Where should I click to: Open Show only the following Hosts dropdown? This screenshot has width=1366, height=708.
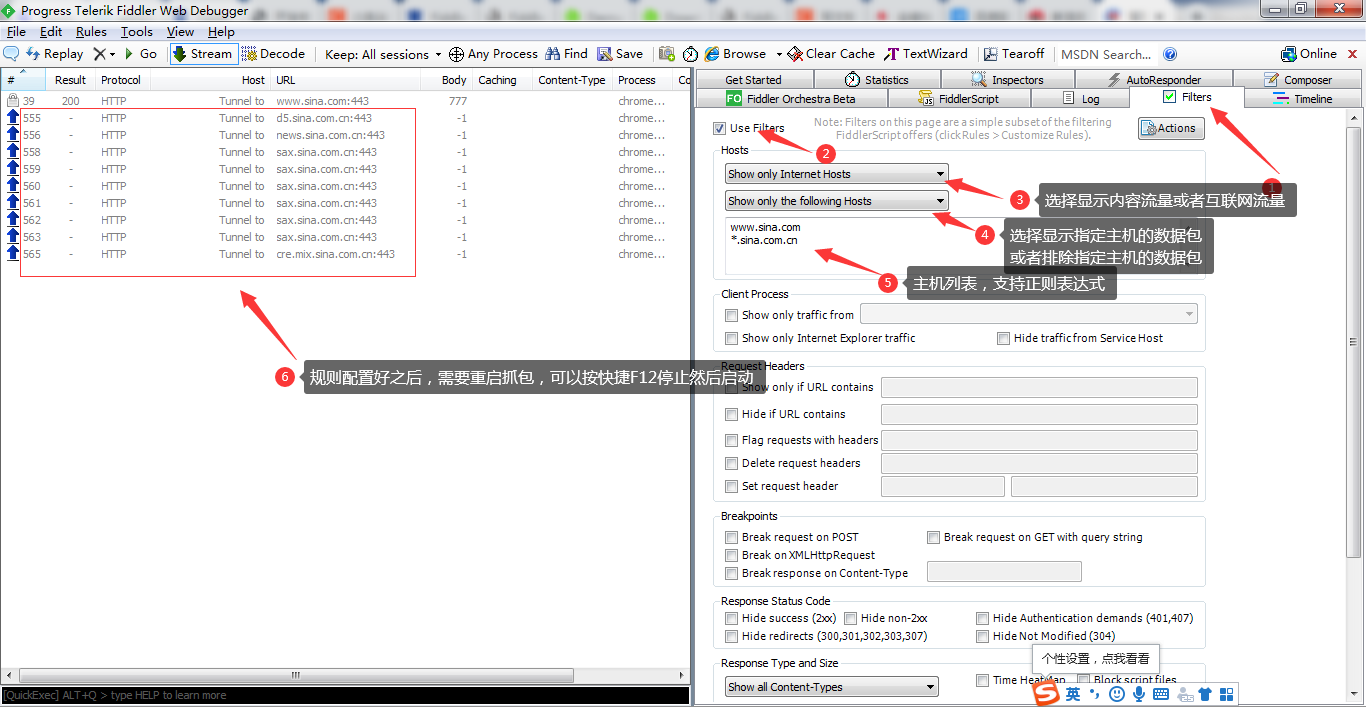(x=837, y=201)
